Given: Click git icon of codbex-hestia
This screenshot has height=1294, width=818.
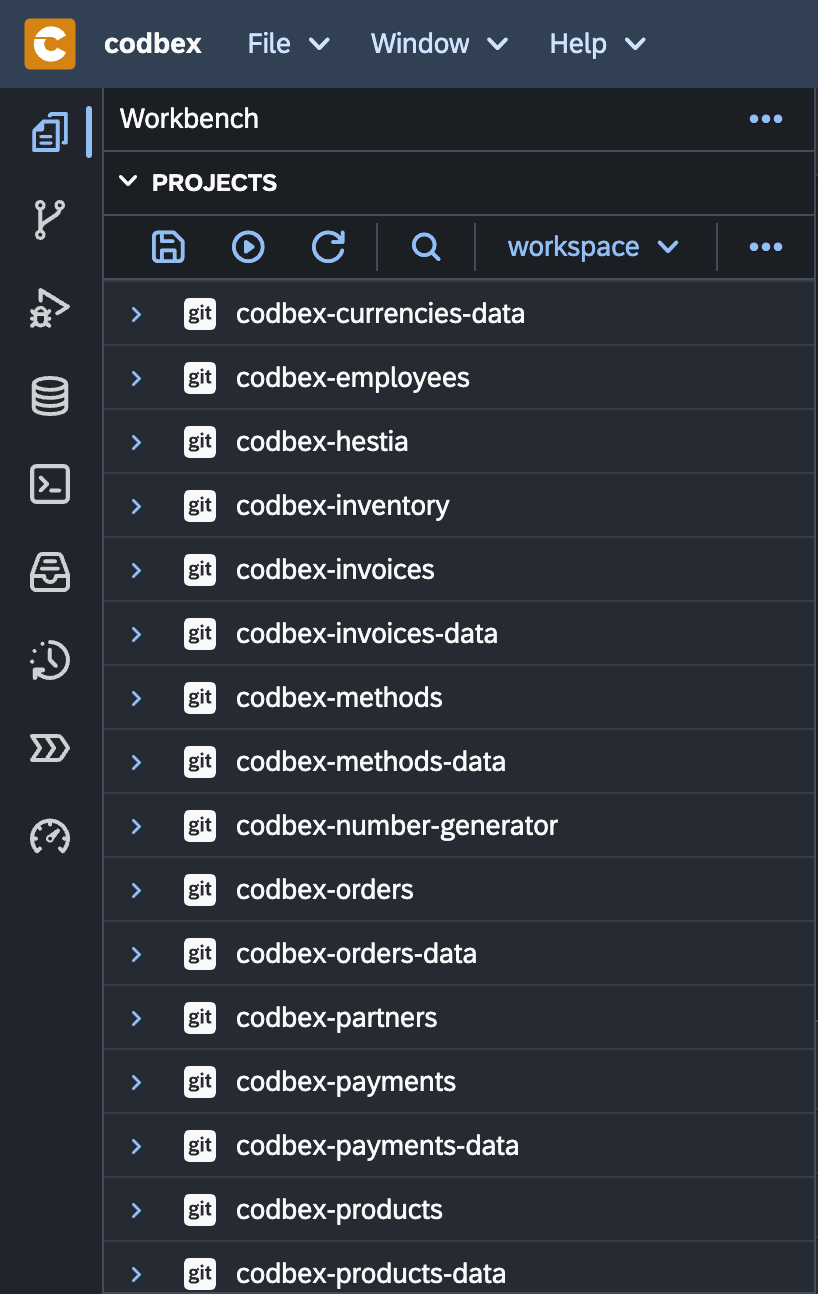Looking at the screenshot, I should pyautogui.click(x=200, y=442).
